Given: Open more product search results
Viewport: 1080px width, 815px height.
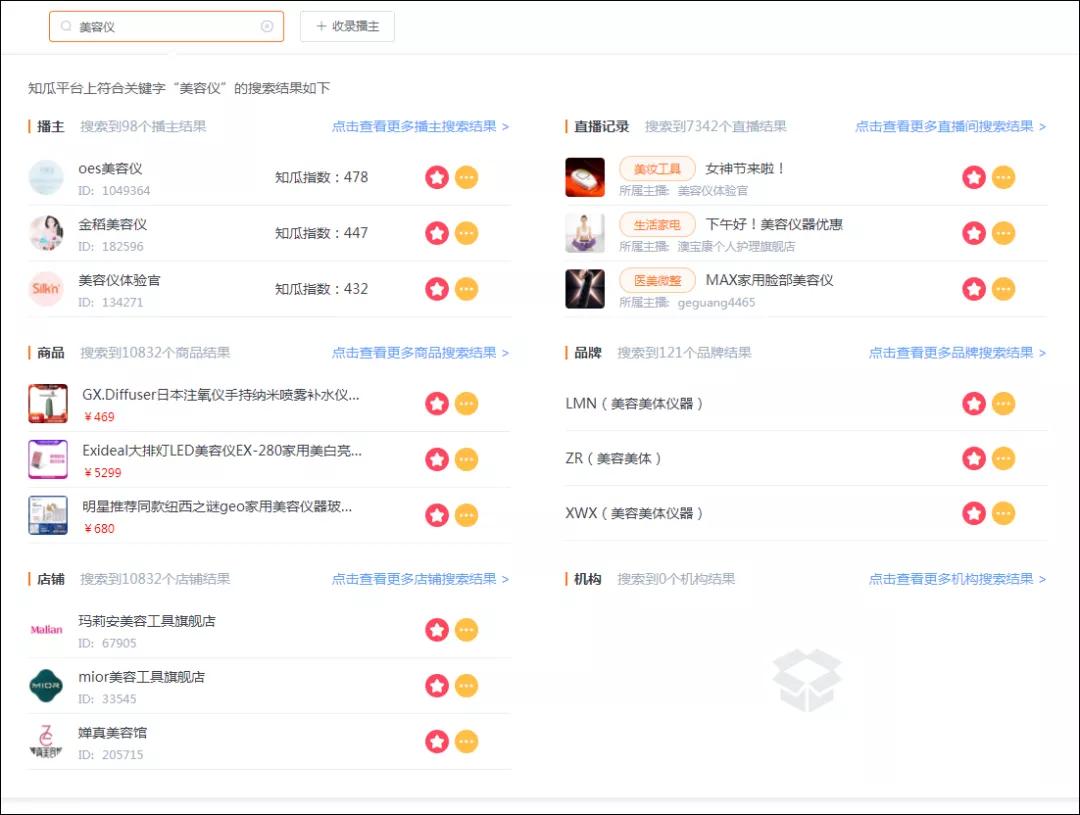Looking at the screenshot, I should (422, 353).
